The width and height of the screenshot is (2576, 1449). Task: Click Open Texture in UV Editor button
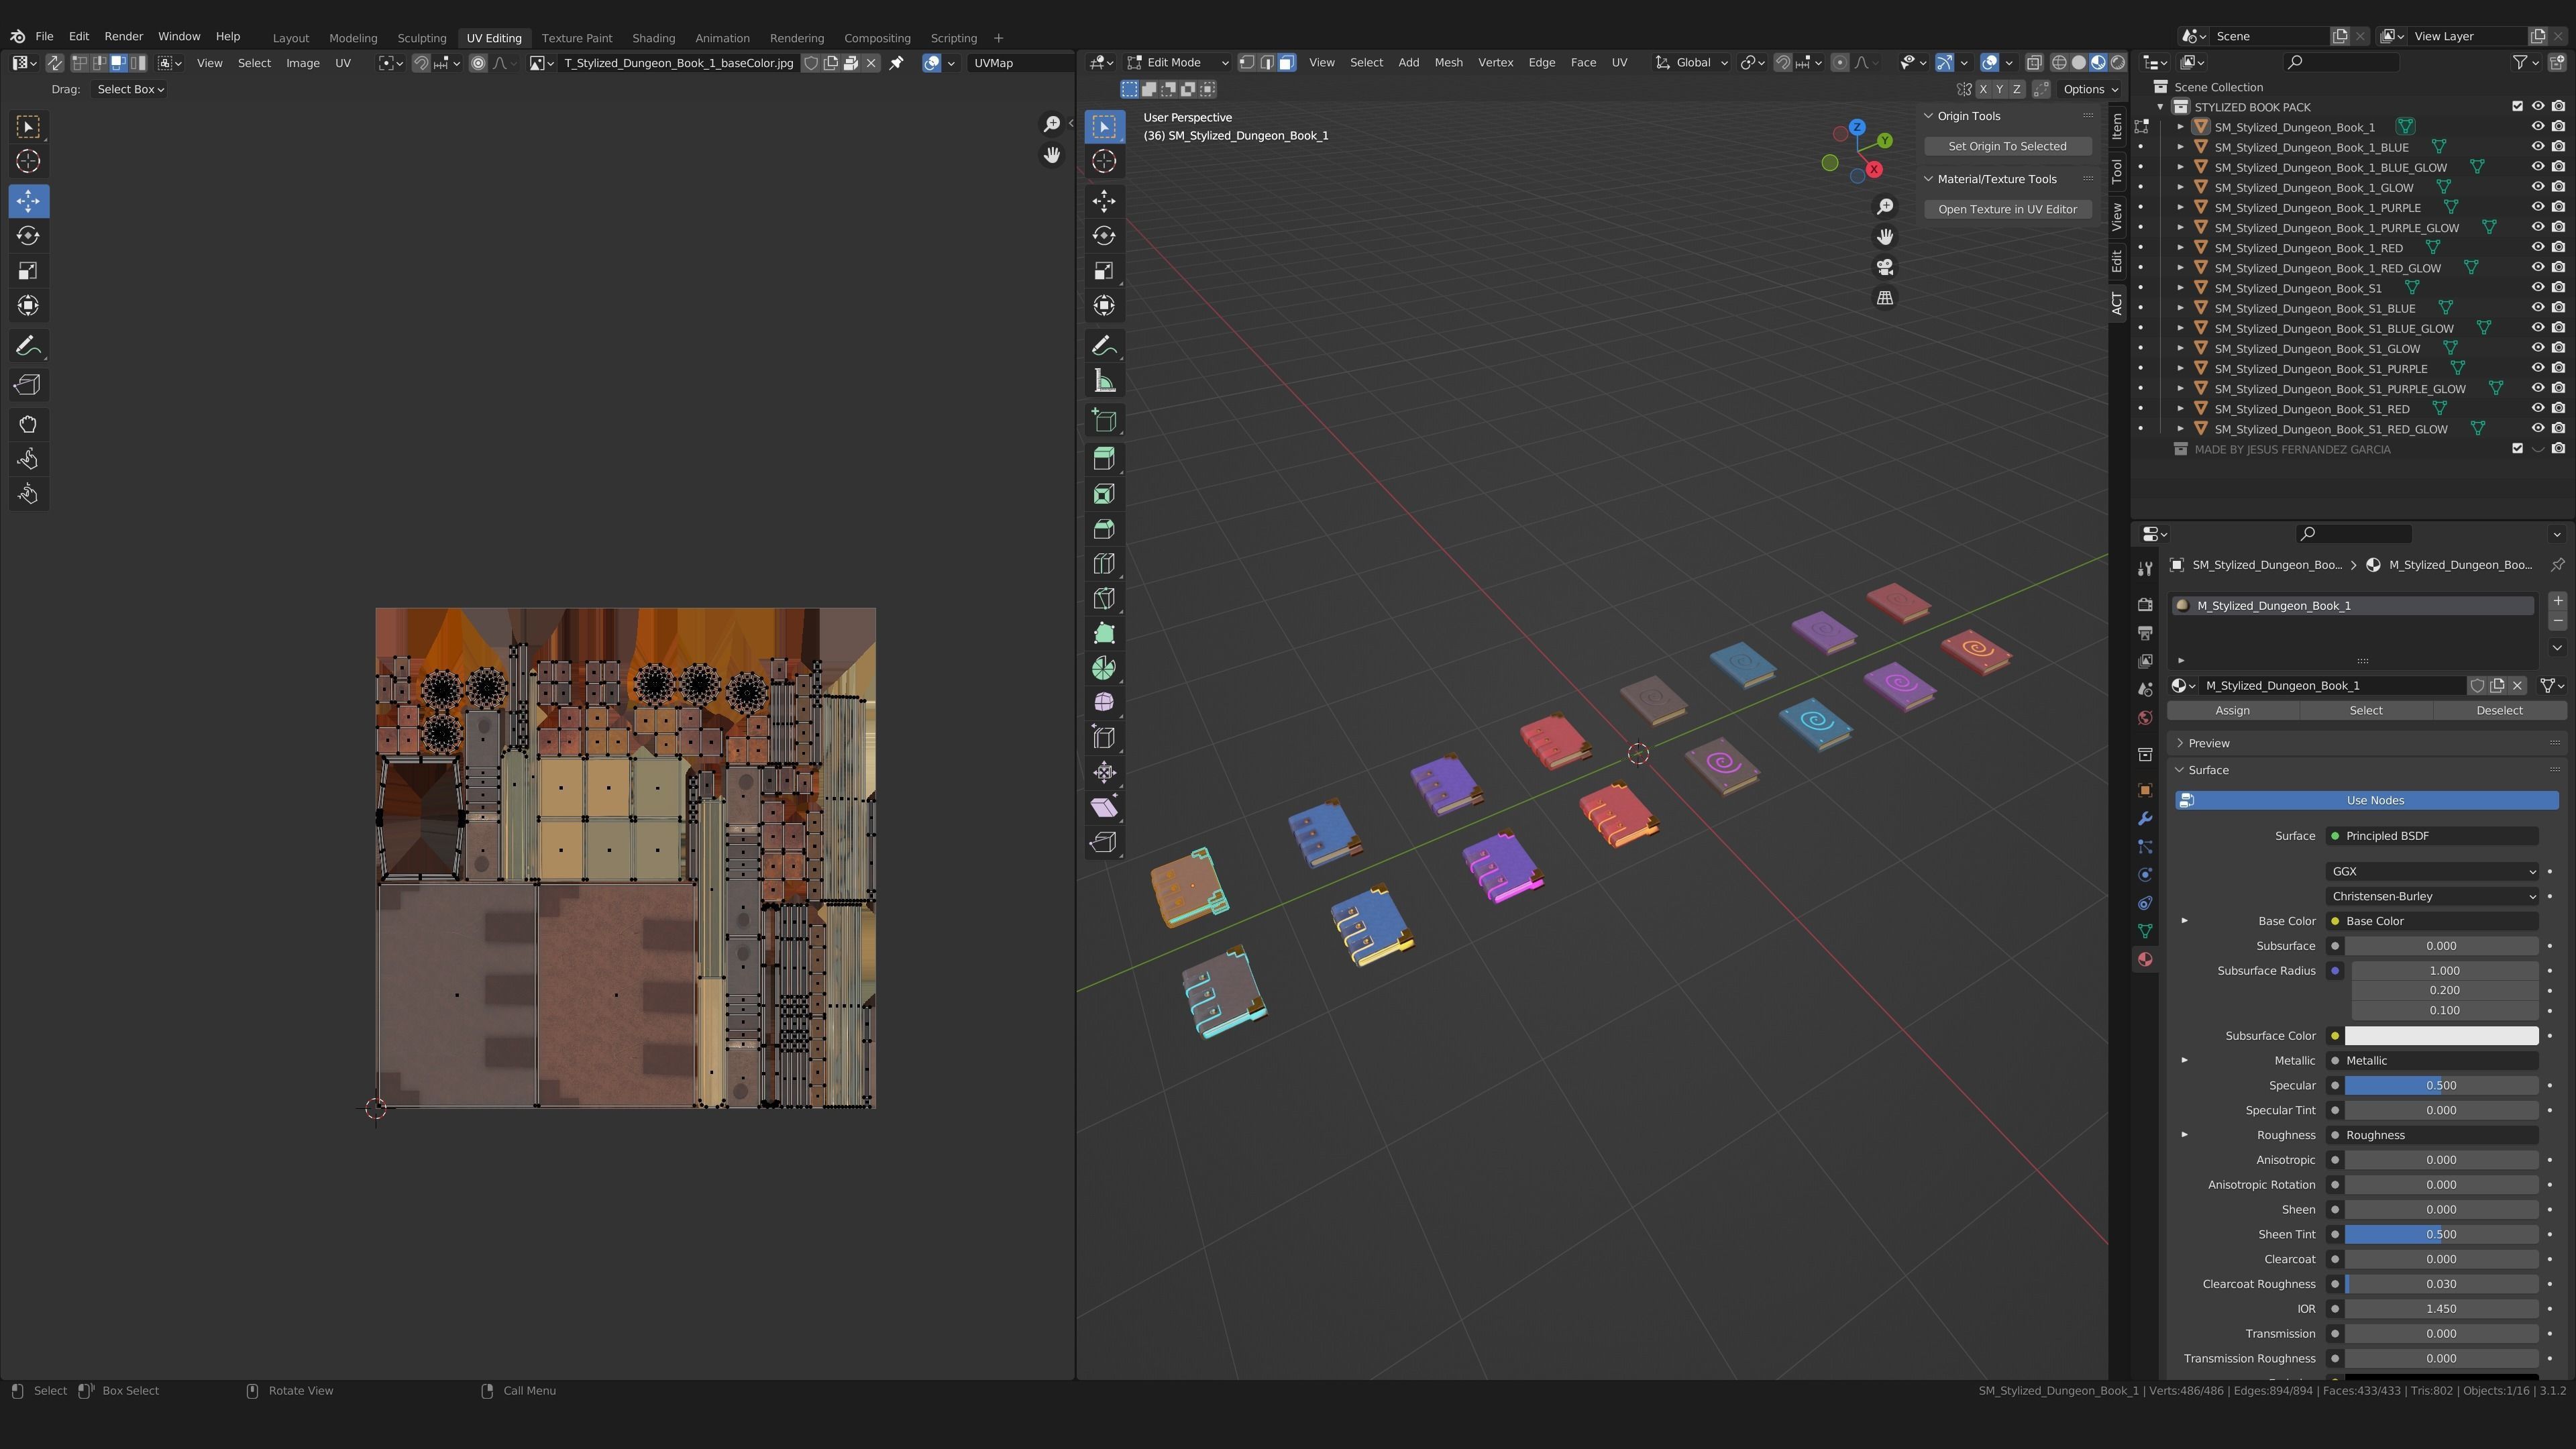pos(2007,209)
